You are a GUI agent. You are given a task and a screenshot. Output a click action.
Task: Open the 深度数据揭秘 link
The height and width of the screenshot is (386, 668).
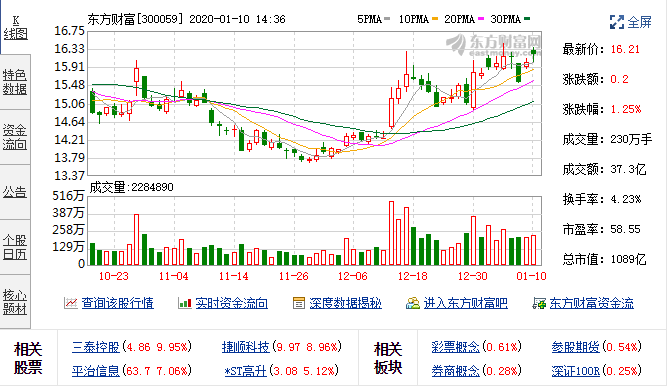[346, 303]
